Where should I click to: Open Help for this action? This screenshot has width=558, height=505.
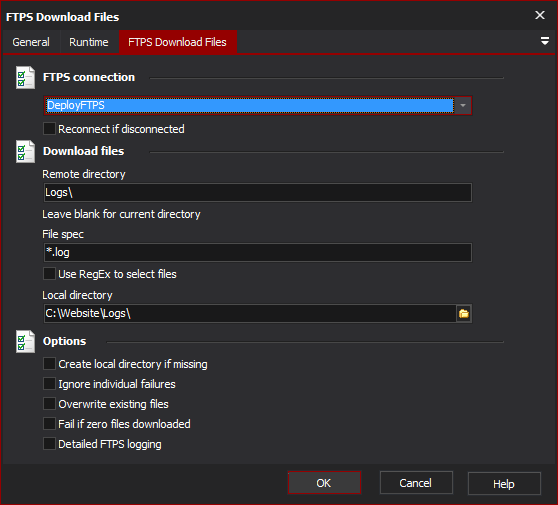(504, 484)
